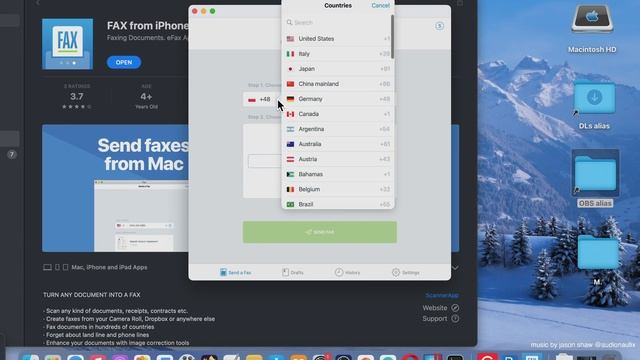Screen dimensions: 640x360
Task: Click the 4+ age rating
Action: click(146, 97)
